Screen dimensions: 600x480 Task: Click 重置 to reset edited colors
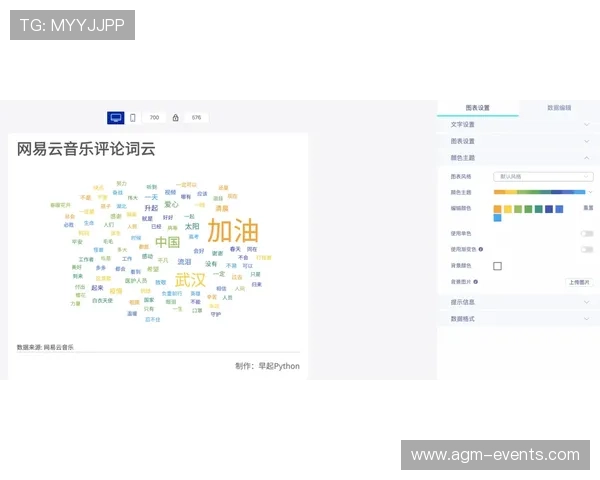[588, 208]
